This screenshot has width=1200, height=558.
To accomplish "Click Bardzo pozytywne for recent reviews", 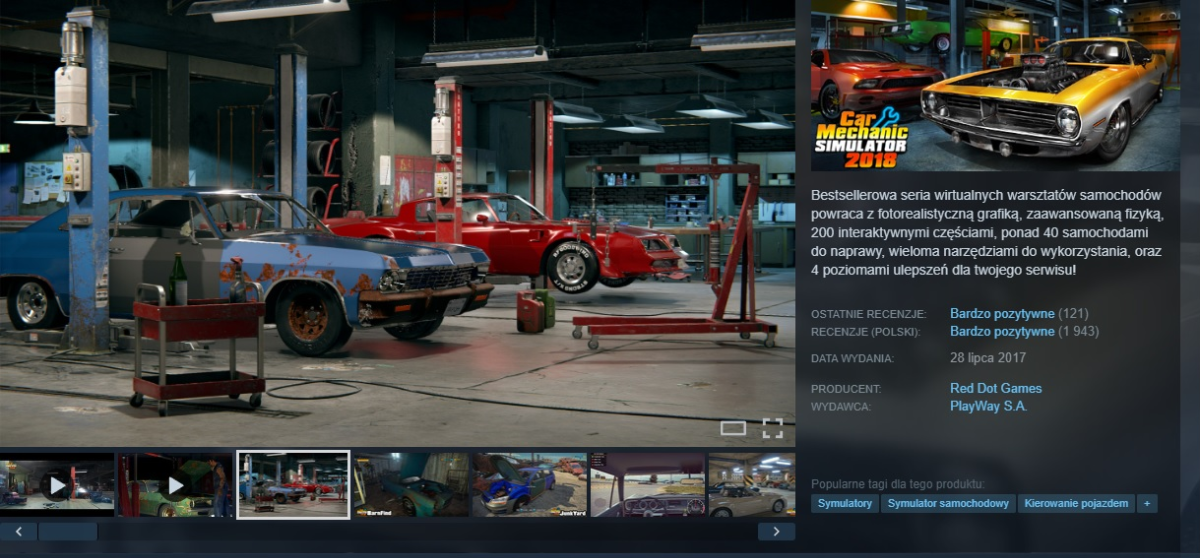I will pyautogui.click(x=1002, y=313).
